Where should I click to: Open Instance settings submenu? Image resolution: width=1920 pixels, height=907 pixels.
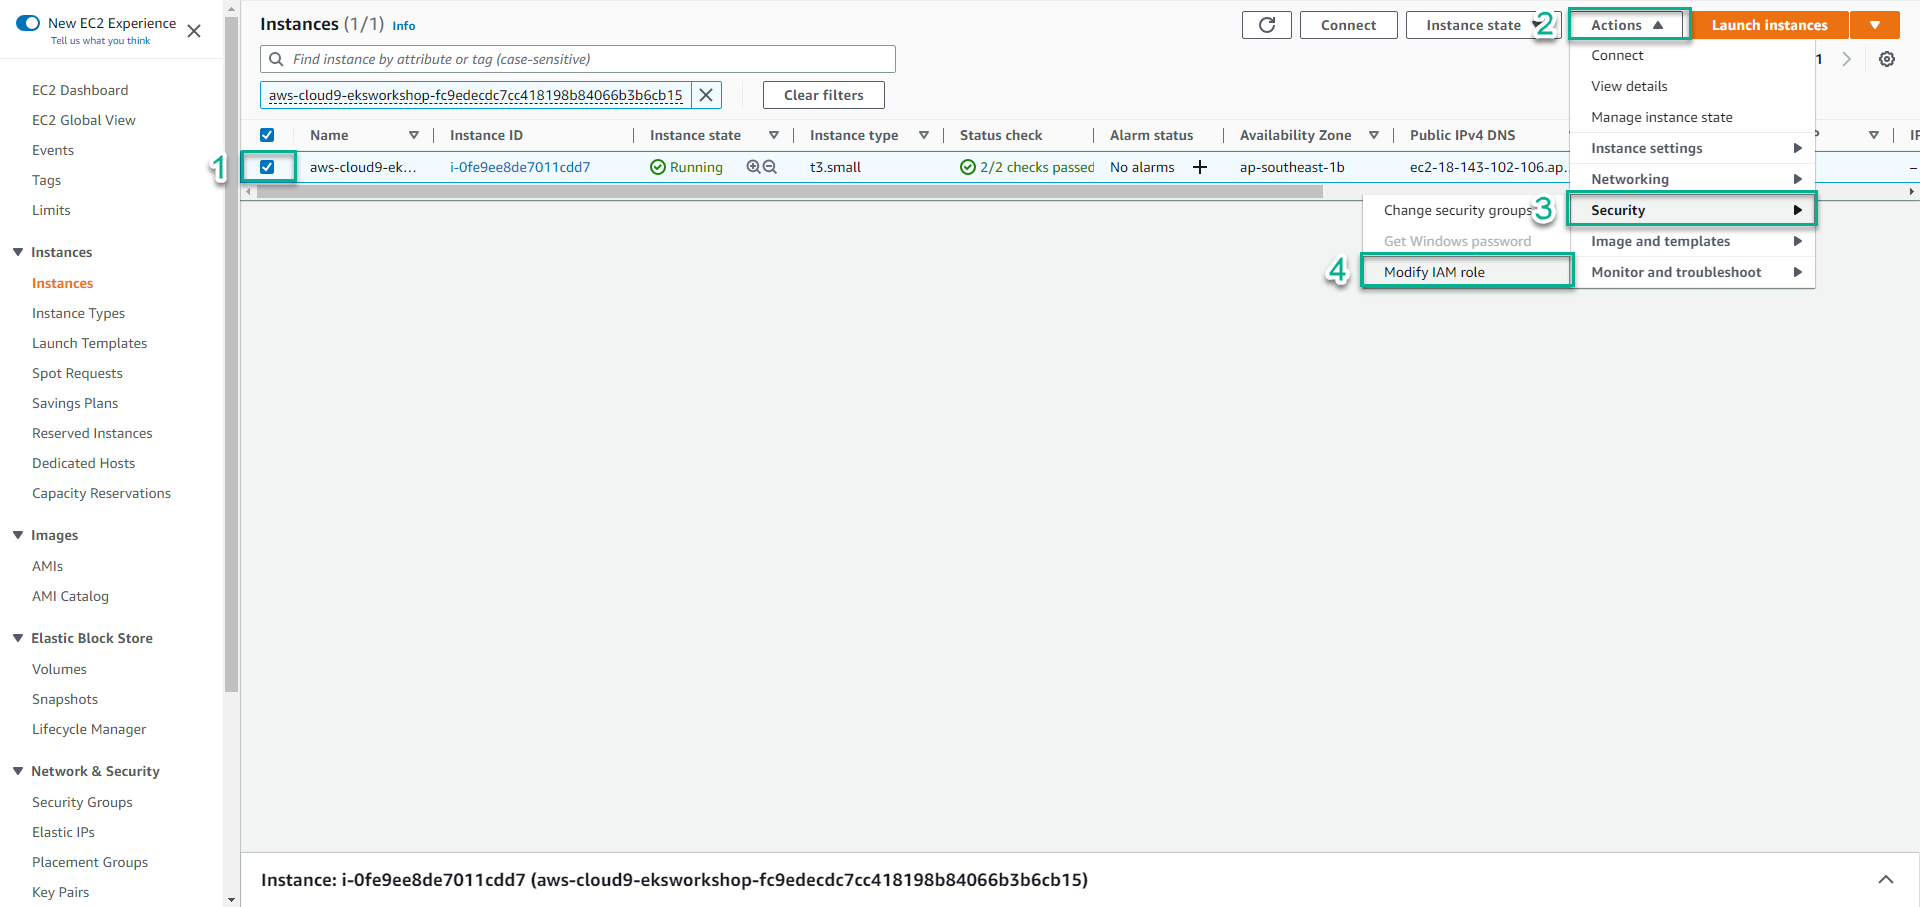[x=1692, y=148]
